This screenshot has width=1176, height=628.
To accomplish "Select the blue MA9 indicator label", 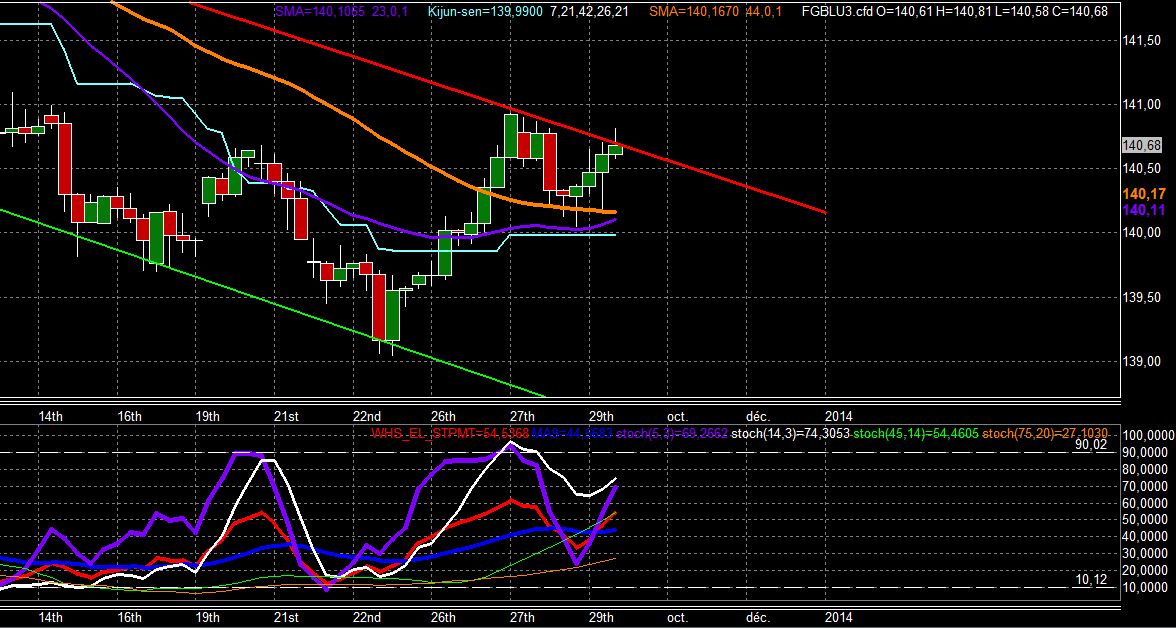I will (571, 433).
